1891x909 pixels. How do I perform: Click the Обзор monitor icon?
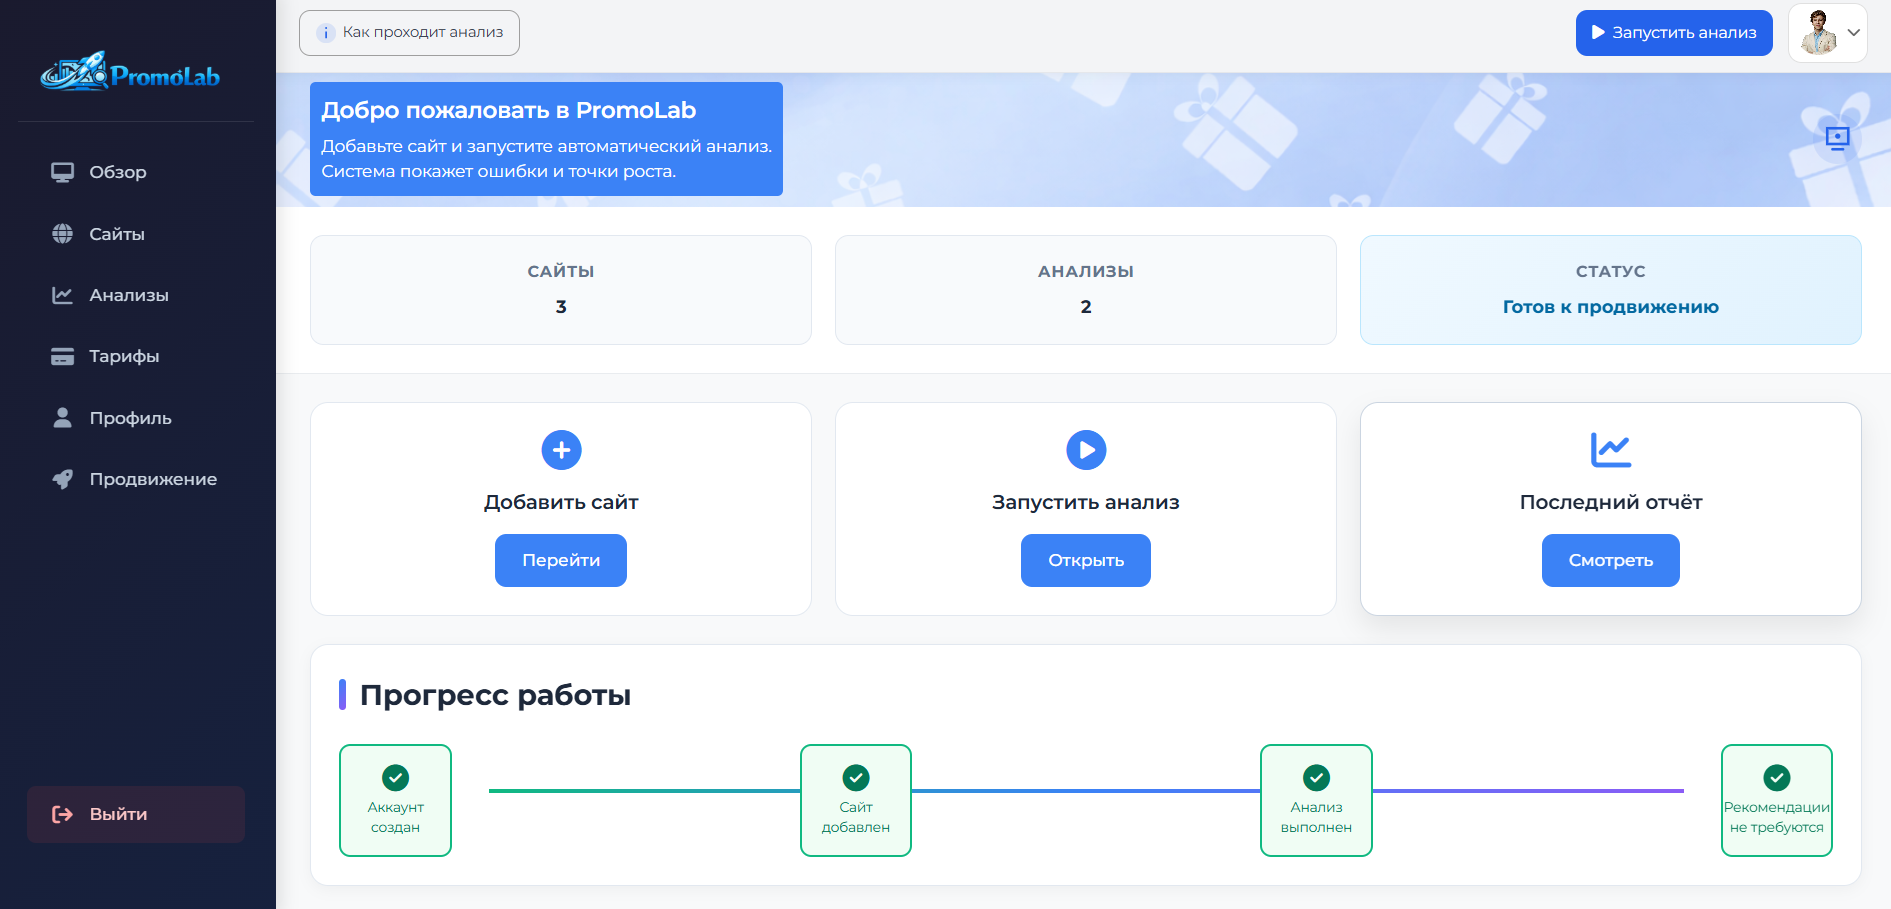point(63,172)
